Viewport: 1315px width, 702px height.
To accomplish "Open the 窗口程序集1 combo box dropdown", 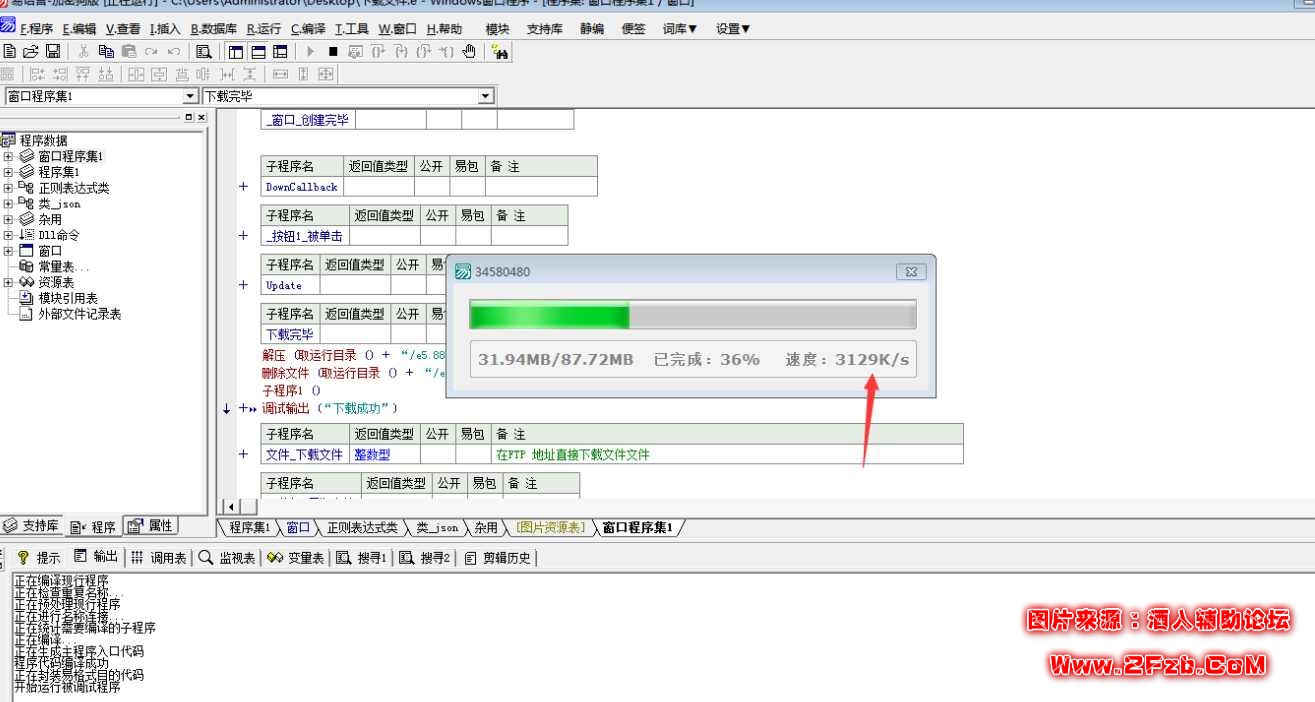I will pos(190,97).
